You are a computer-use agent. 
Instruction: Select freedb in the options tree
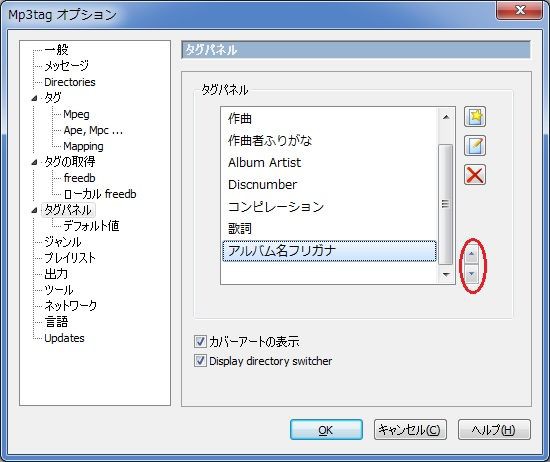79,178
